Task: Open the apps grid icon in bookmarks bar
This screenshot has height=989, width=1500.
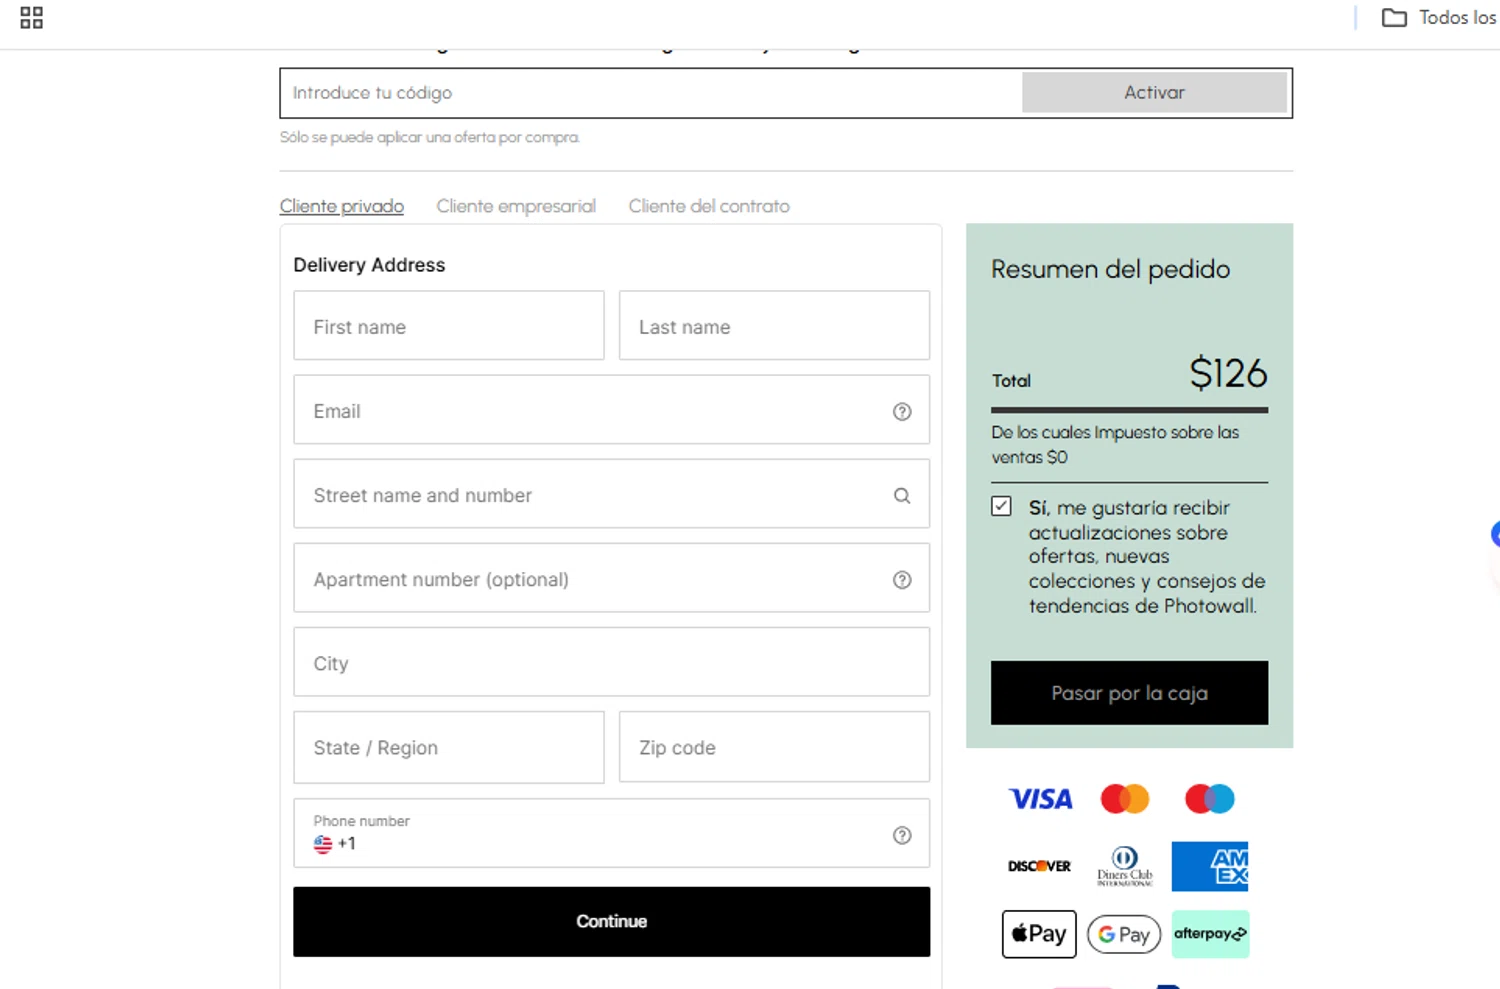Action: [x=31, y=17]
